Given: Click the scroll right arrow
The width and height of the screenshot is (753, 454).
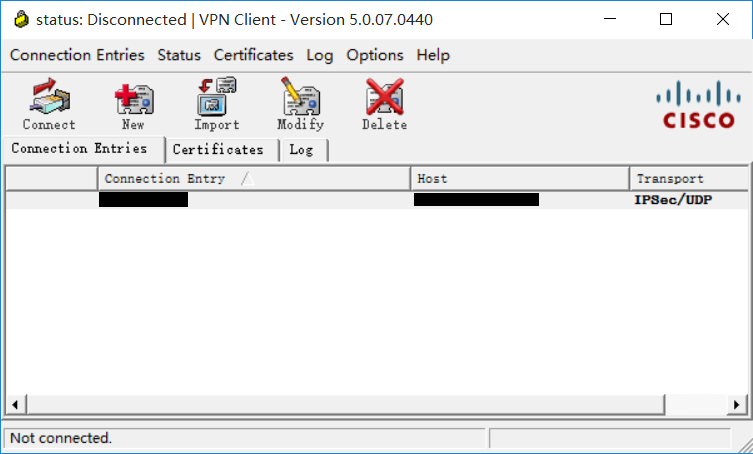Looking at the screenshot, I should coord(737,405).
